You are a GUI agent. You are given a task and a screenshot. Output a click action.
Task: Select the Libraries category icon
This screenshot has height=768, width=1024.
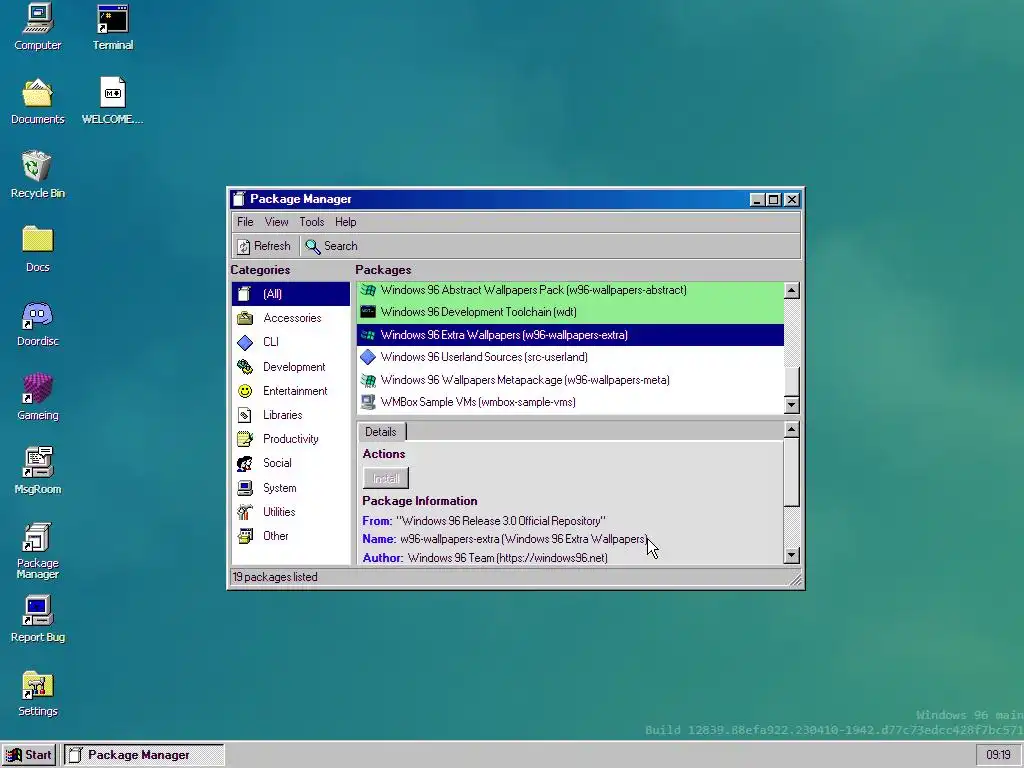(x=245, y=415)
